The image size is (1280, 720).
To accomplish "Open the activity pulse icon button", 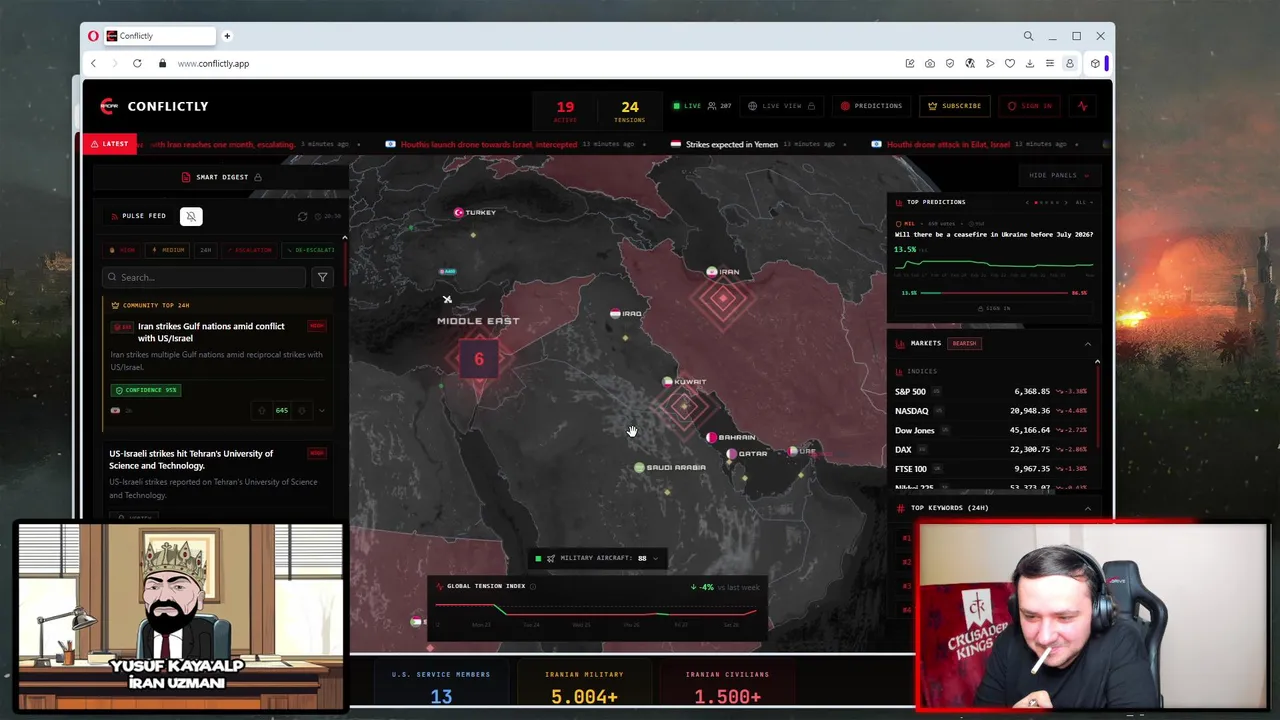I will pos(1082,106).
